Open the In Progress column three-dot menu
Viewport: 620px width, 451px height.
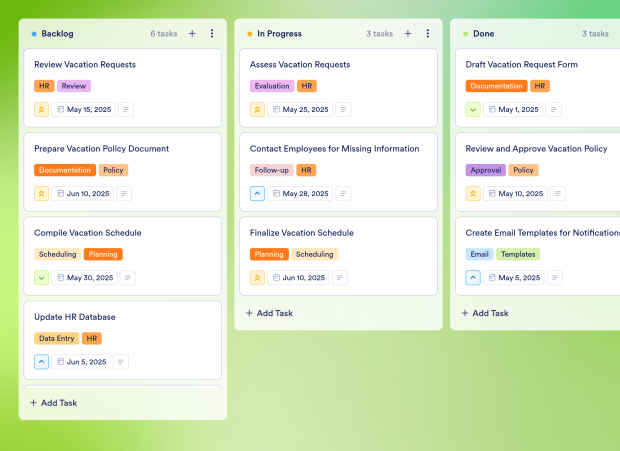point(428,33)
